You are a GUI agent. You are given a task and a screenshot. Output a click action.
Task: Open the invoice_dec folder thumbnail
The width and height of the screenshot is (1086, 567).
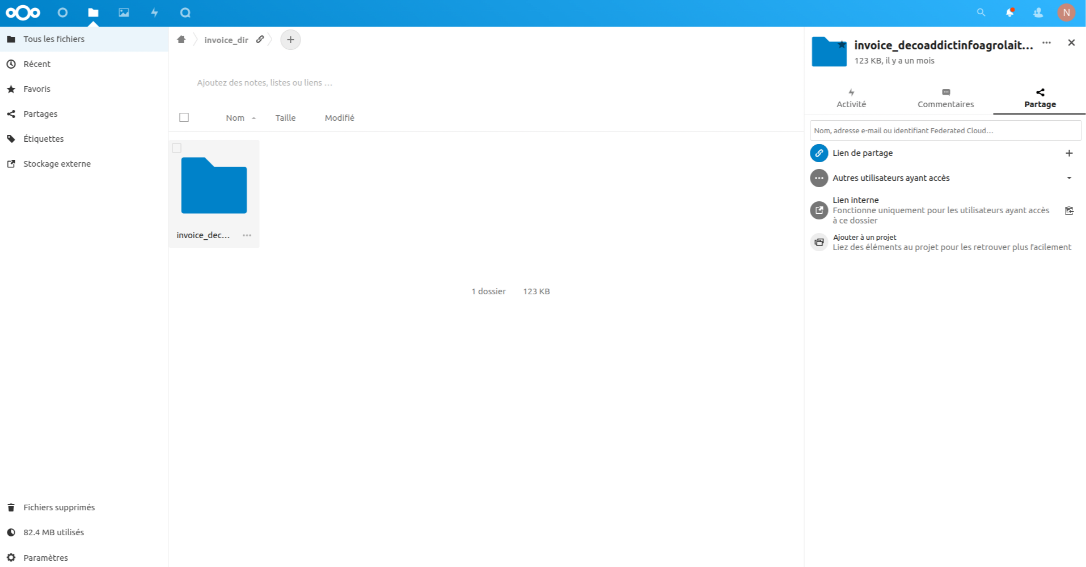pos(214,186)
